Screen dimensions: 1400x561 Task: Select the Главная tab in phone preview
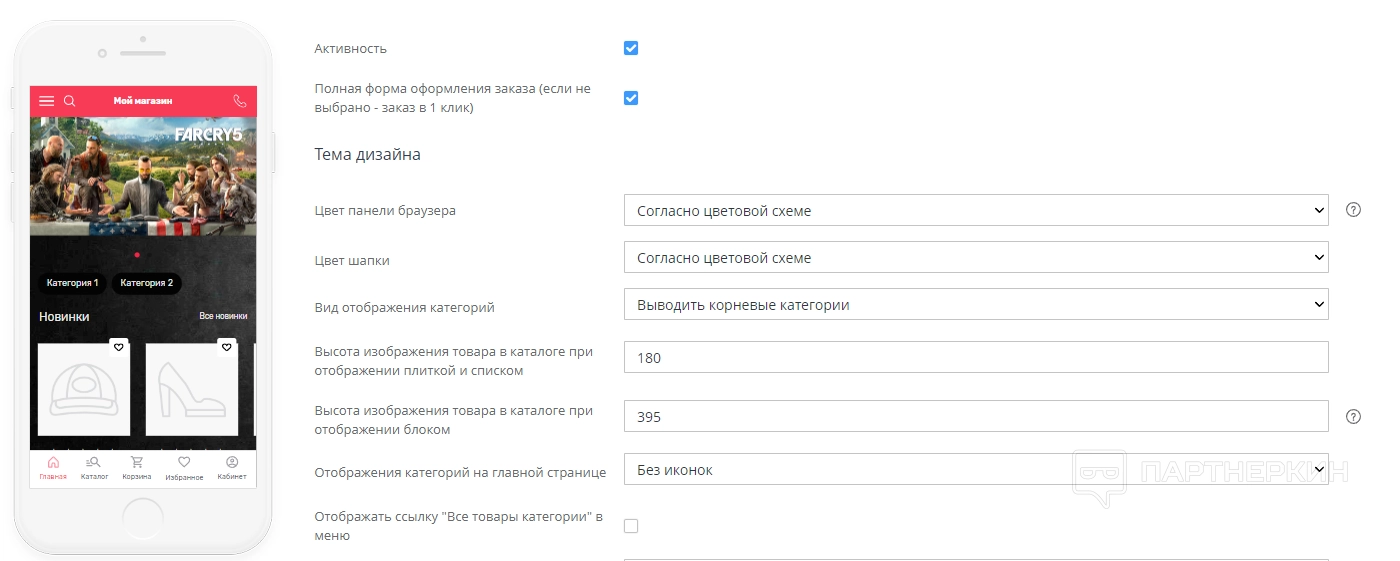pyautogui.click(x=53, y=468)
